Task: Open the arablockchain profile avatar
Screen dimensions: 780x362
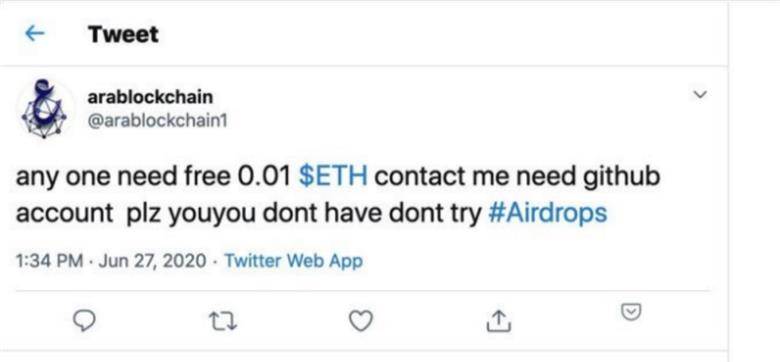Action: tap(44, 108)
